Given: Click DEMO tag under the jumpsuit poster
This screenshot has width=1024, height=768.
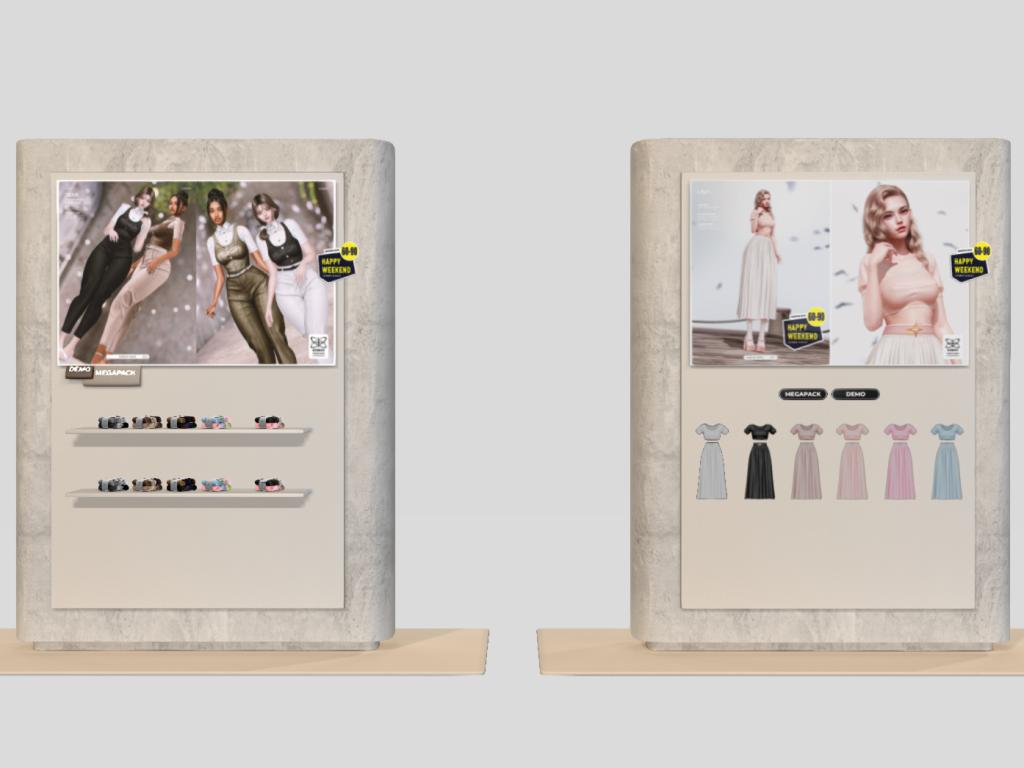Looking at the screenshot, I should pos(79,370).
